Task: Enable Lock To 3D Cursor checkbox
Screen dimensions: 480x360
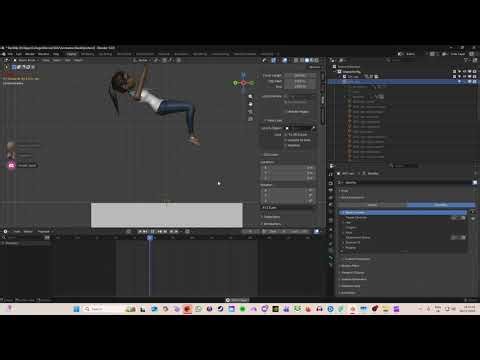Action: click(x=286, y=135)
